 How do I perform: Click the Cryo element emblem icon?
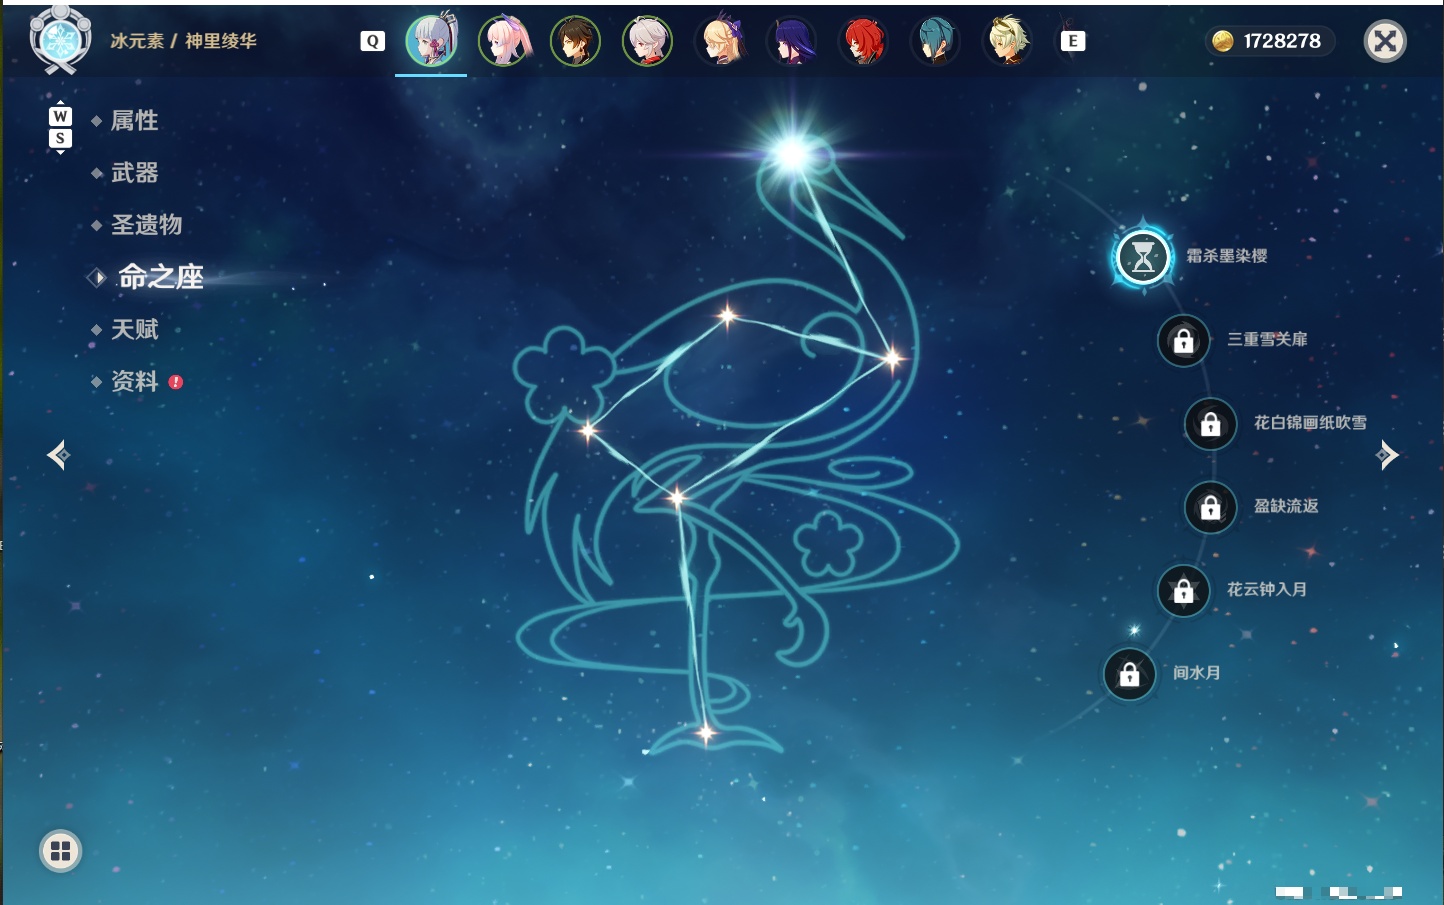(x=60, y=40)
